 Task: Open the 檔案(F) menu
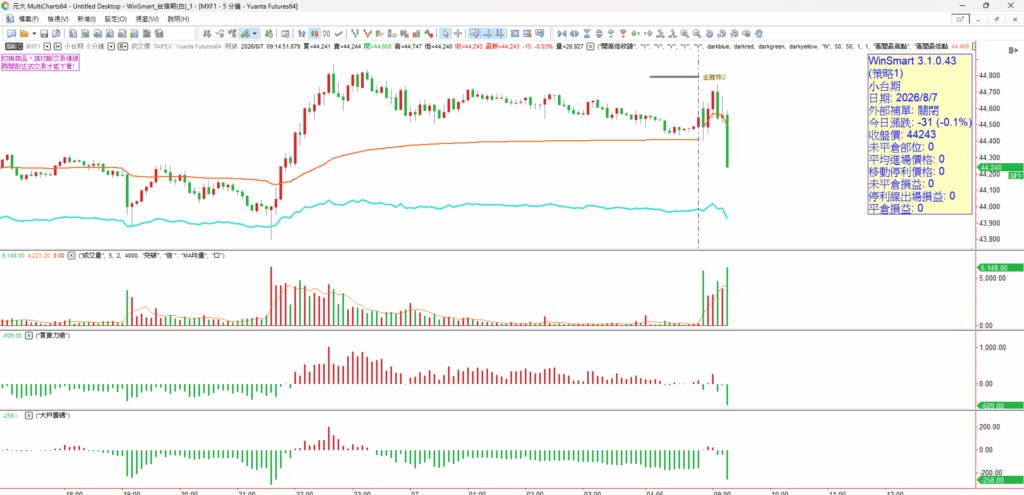pos(27,19)
